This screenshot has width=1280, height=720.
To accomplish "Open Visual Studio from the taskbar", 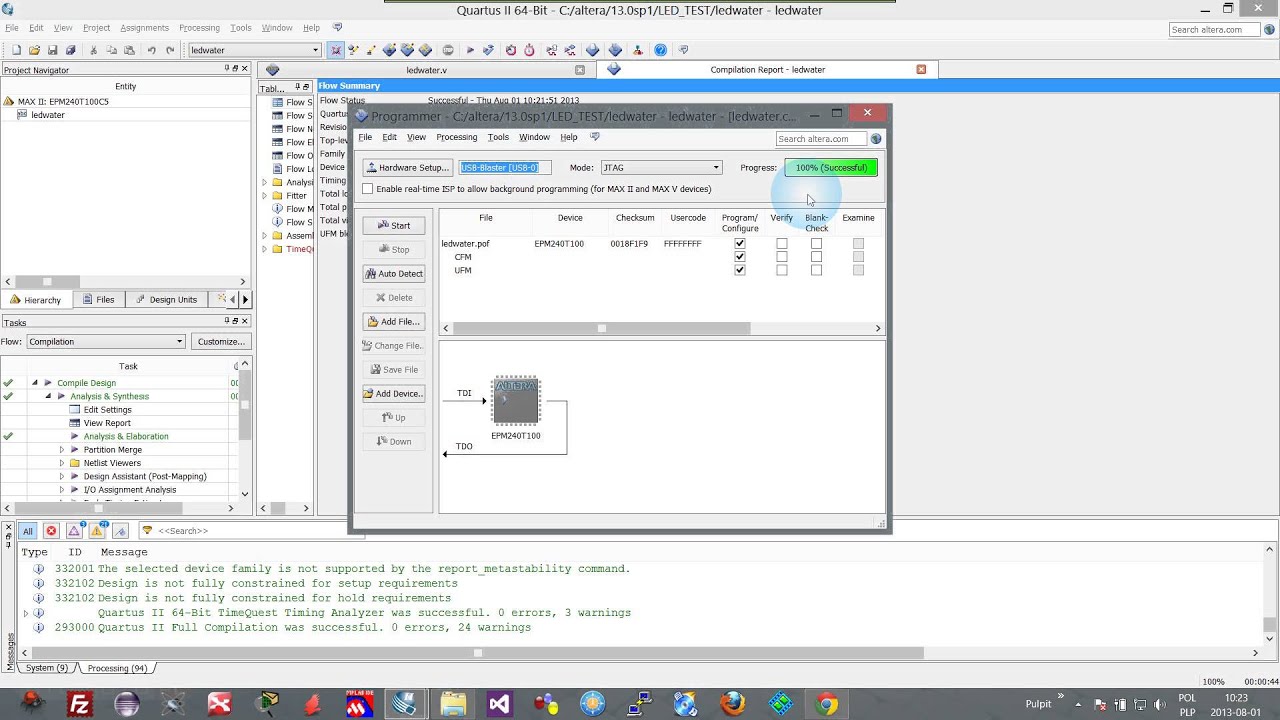I will coord(499,704).
